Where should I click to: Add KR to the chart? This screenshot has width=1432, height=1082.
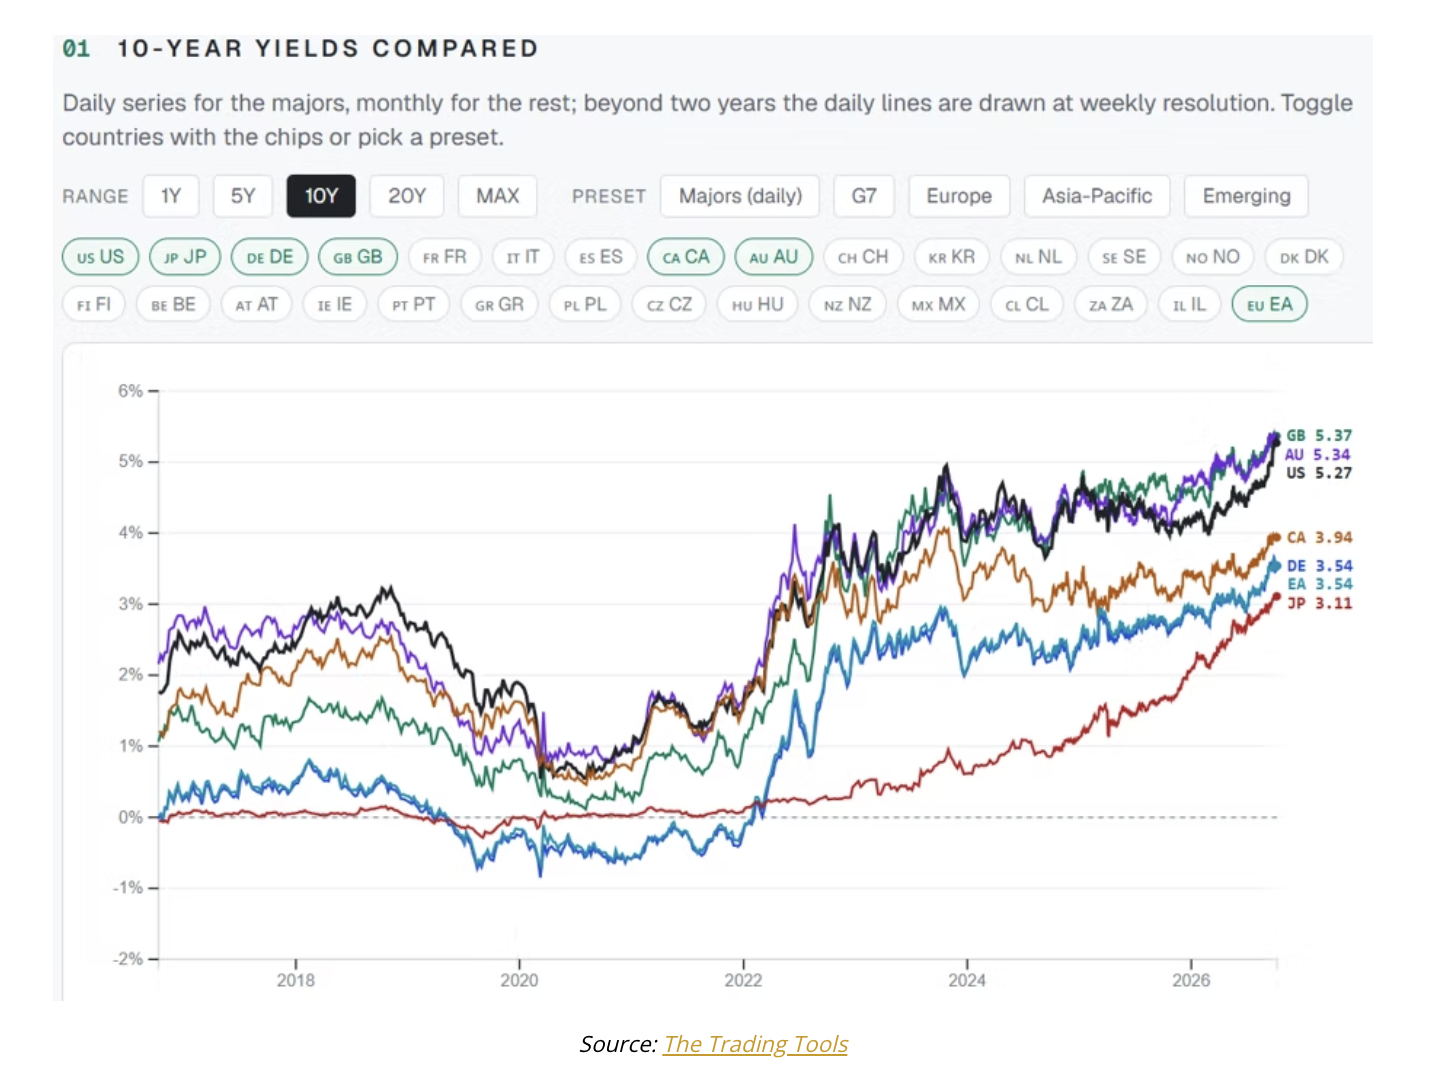[952, 257]
